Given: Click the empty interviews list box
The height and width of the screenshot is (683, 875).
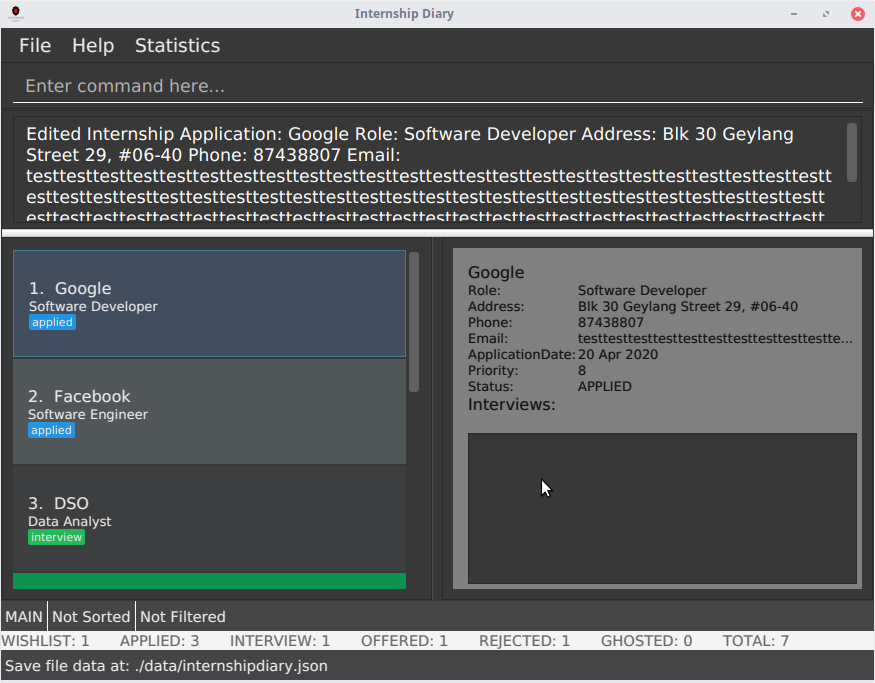Looking at the screenshot, I should click(662, 508).
